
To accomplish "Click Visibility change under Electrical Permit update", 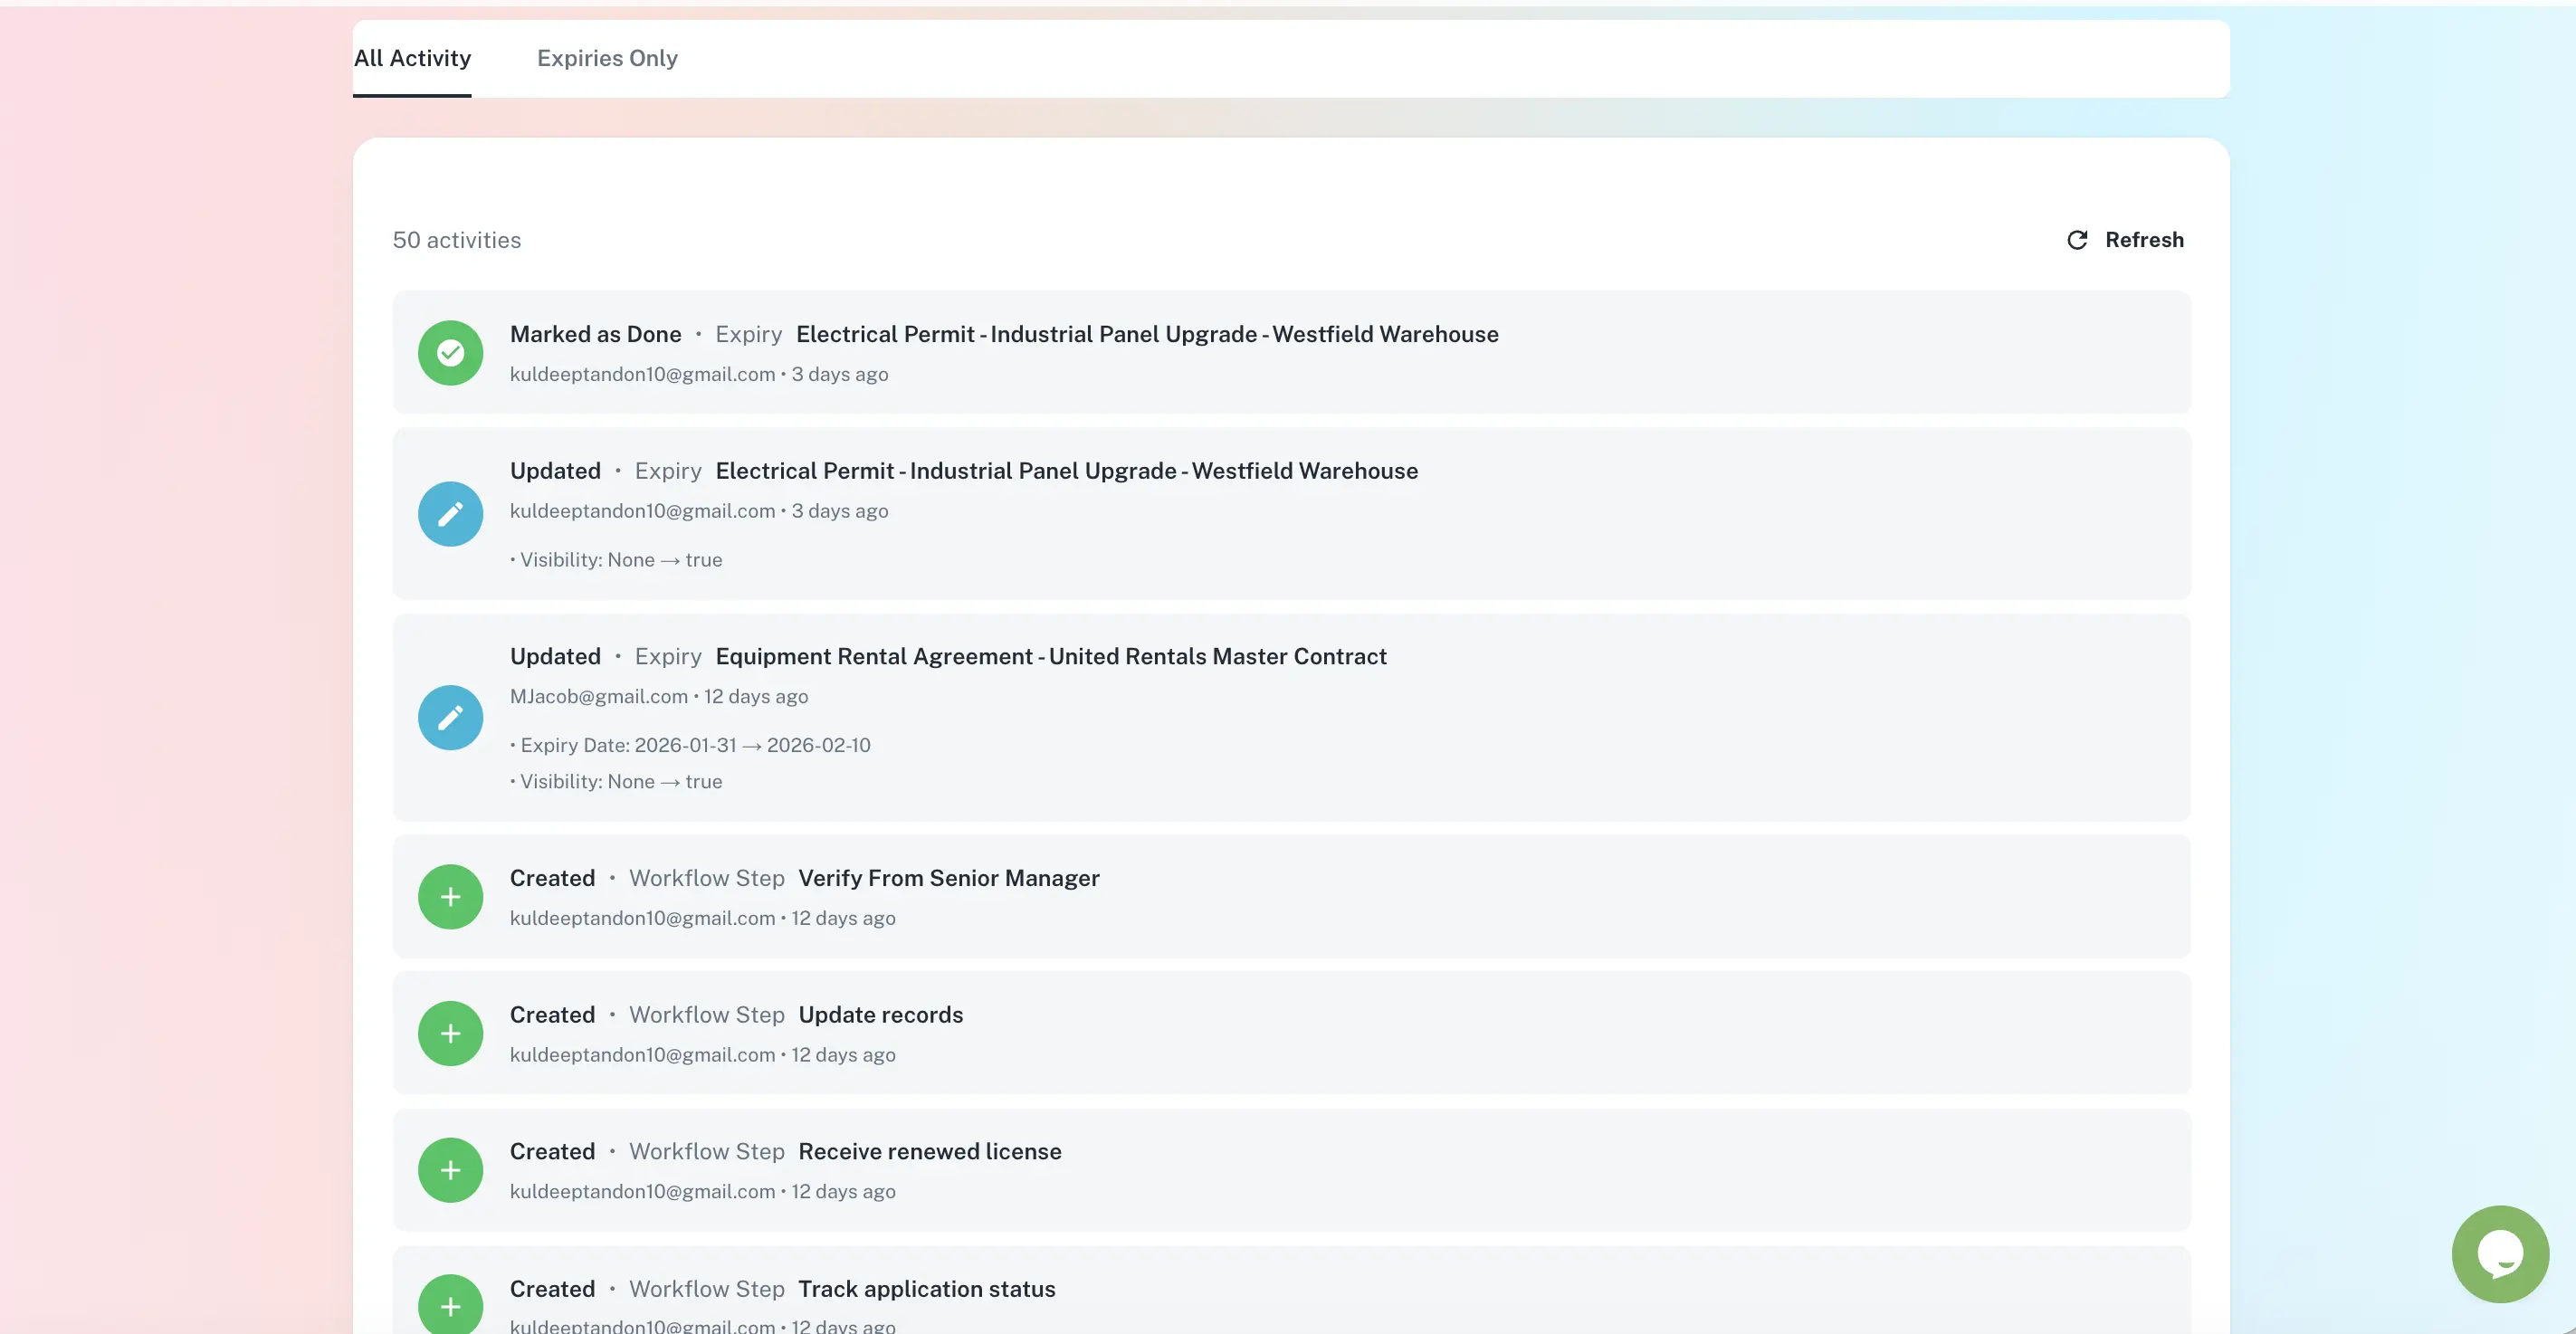I will [x=617, y=560].
